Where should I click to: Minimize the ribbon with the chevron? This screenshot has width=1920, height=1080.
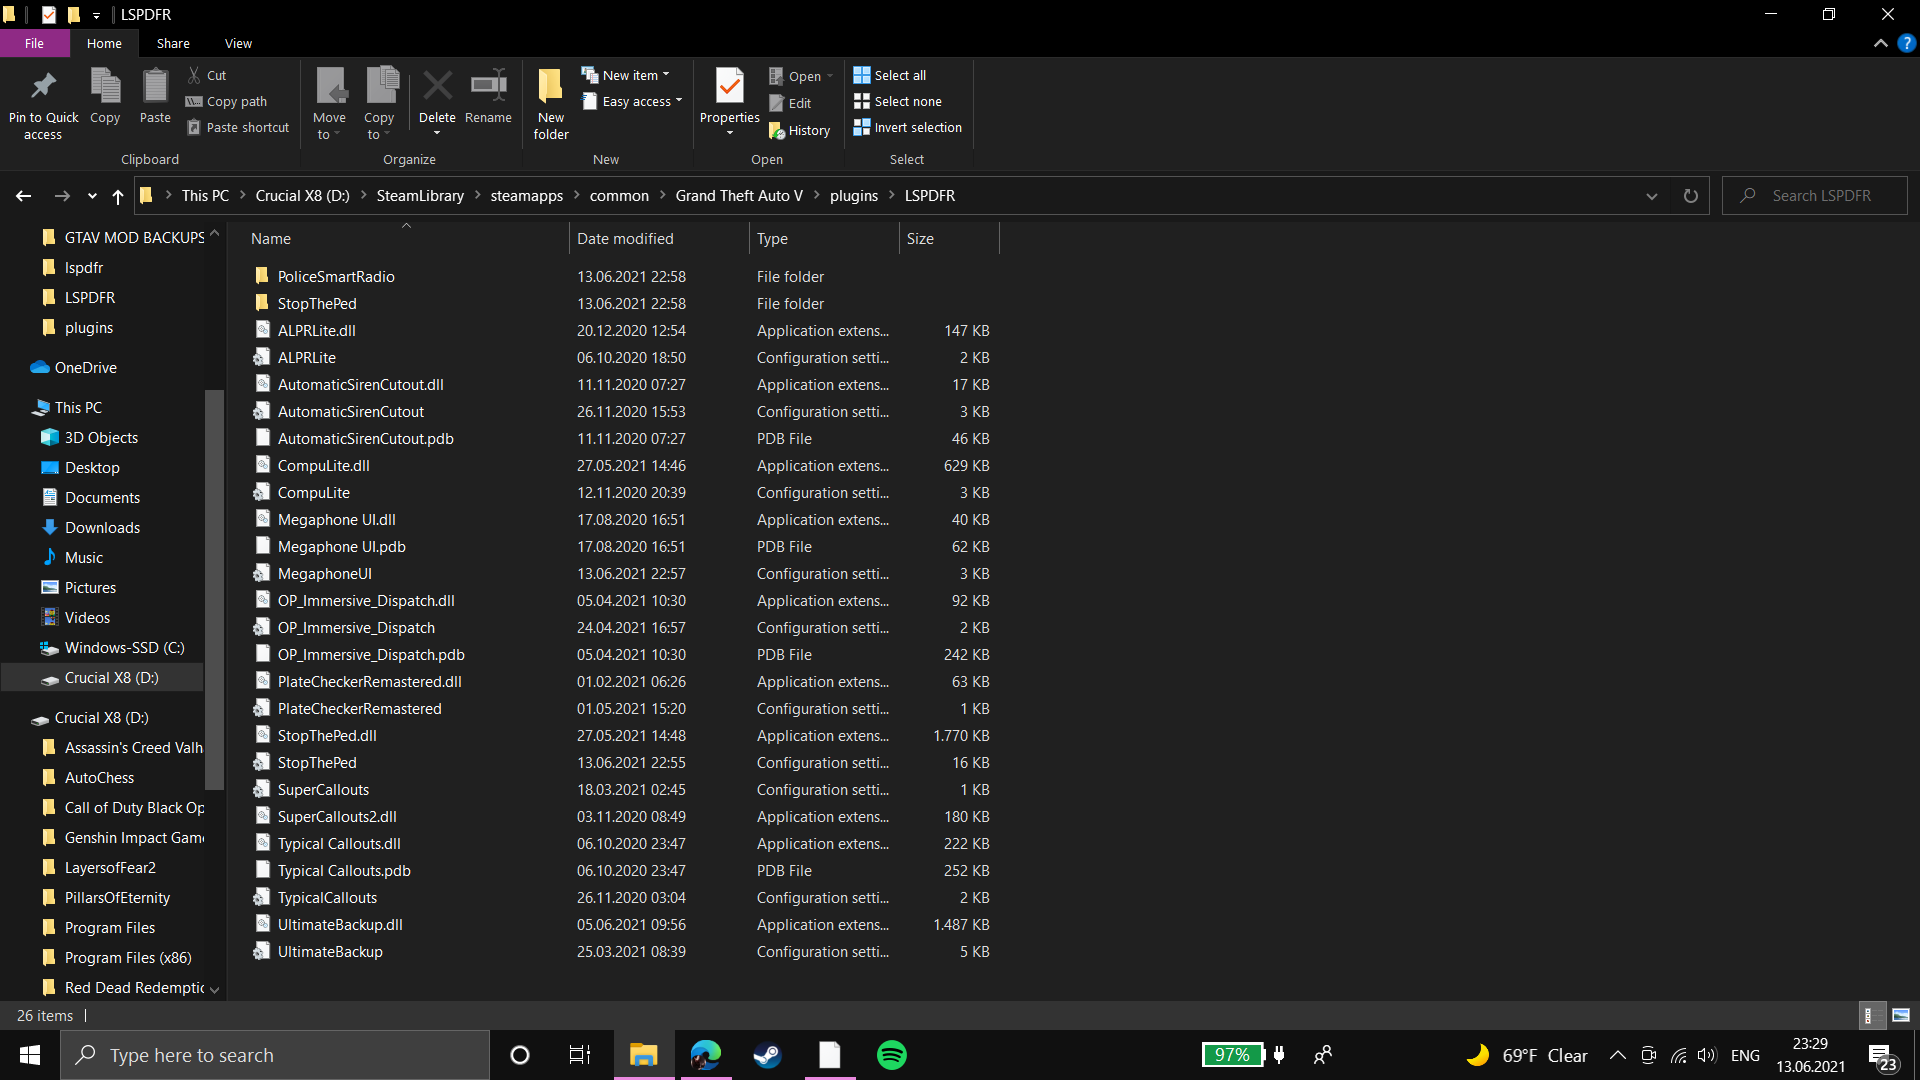coord(1880,43)
